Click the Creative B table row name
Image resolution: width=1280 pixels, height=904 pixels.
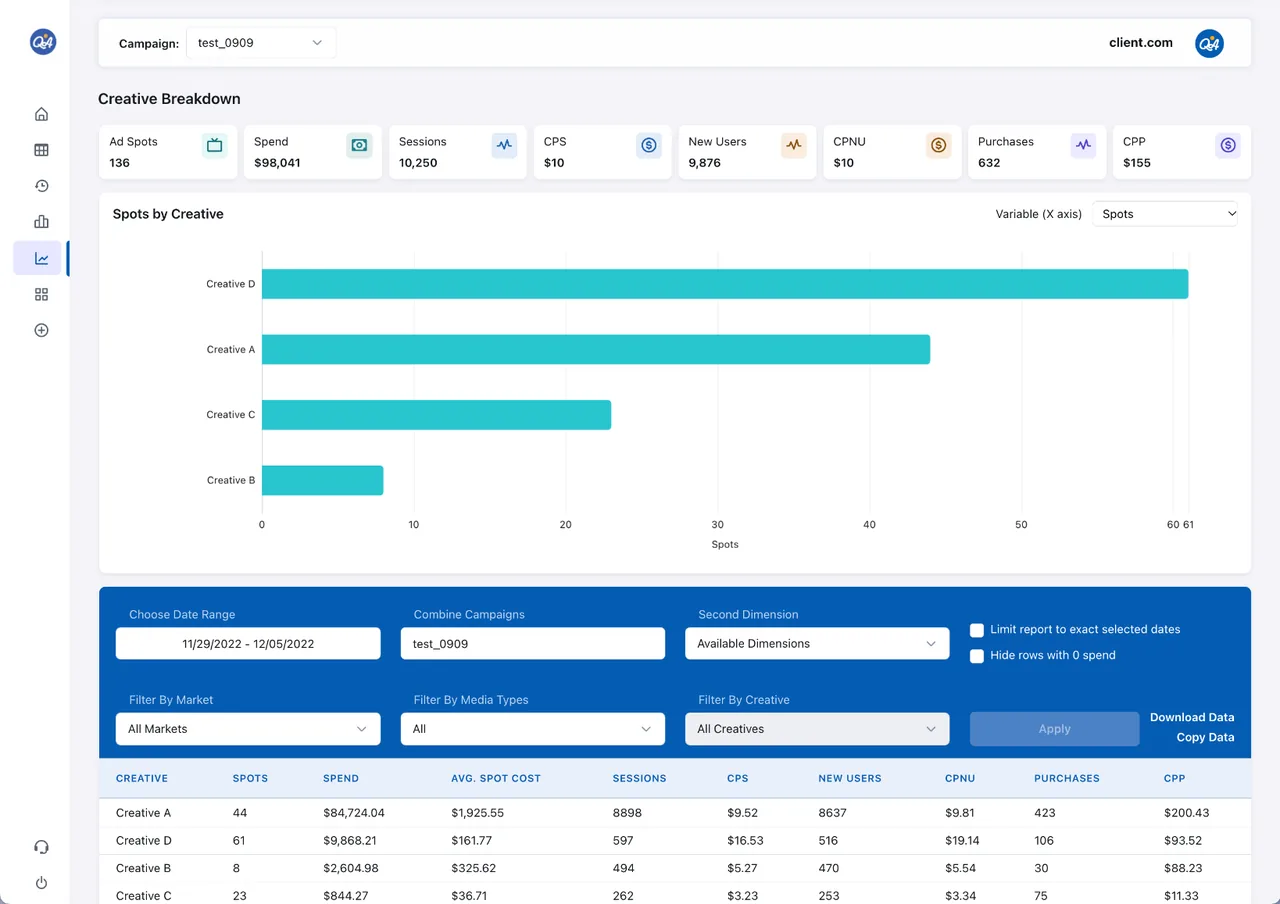[x=143, y=868]
